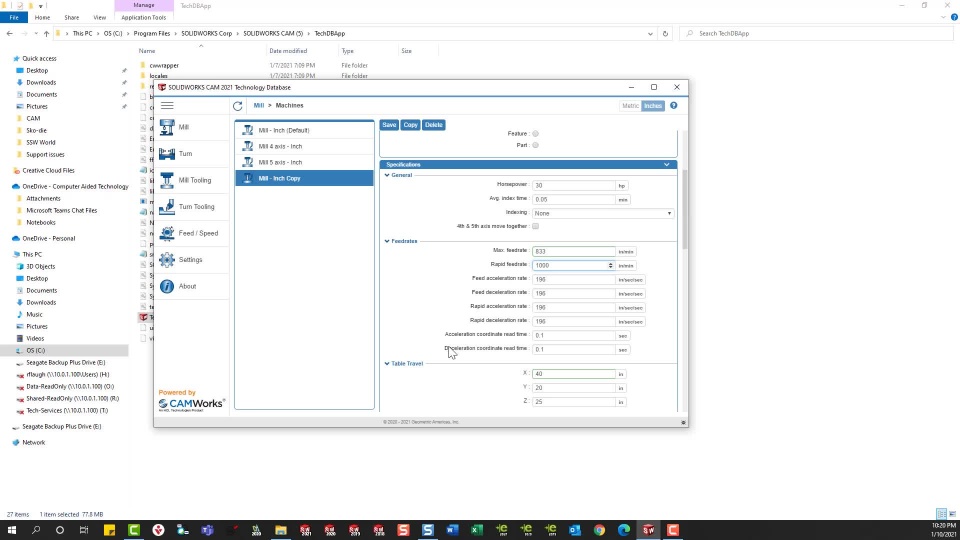Viewport: 960px width, 540px height.
Task: Open Turn Tooling from the sidebar
Action: click(192, 207)
